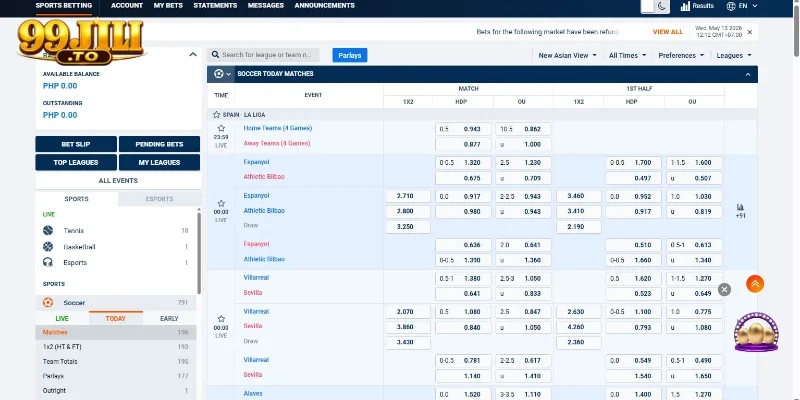This screenshot has height=400, width=800.
Task: Open All Times dropdown
Action: click(627, 55)
